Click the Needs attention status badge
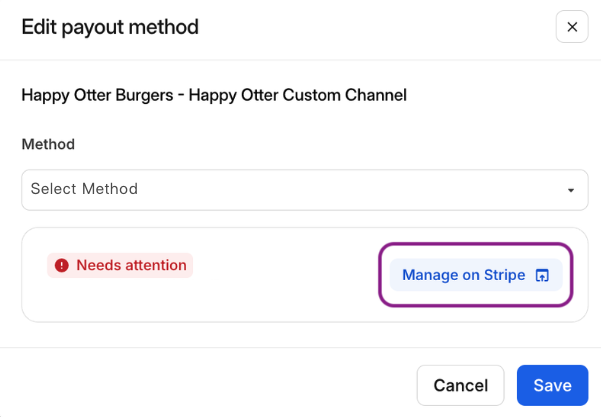 (120, 265)
